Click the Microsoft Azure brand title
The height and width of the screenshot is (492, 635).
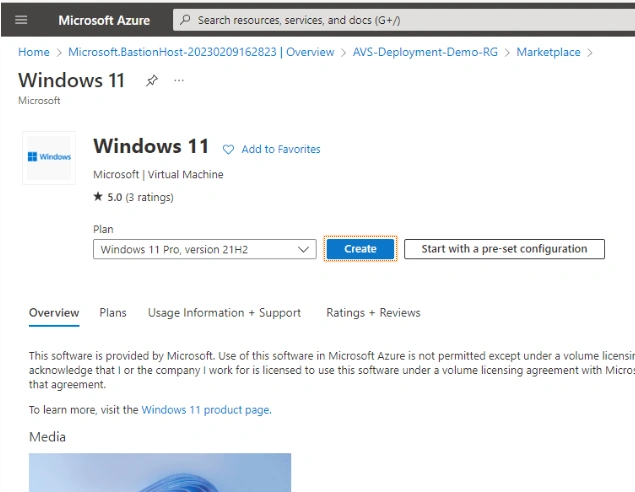pos(104,20)
